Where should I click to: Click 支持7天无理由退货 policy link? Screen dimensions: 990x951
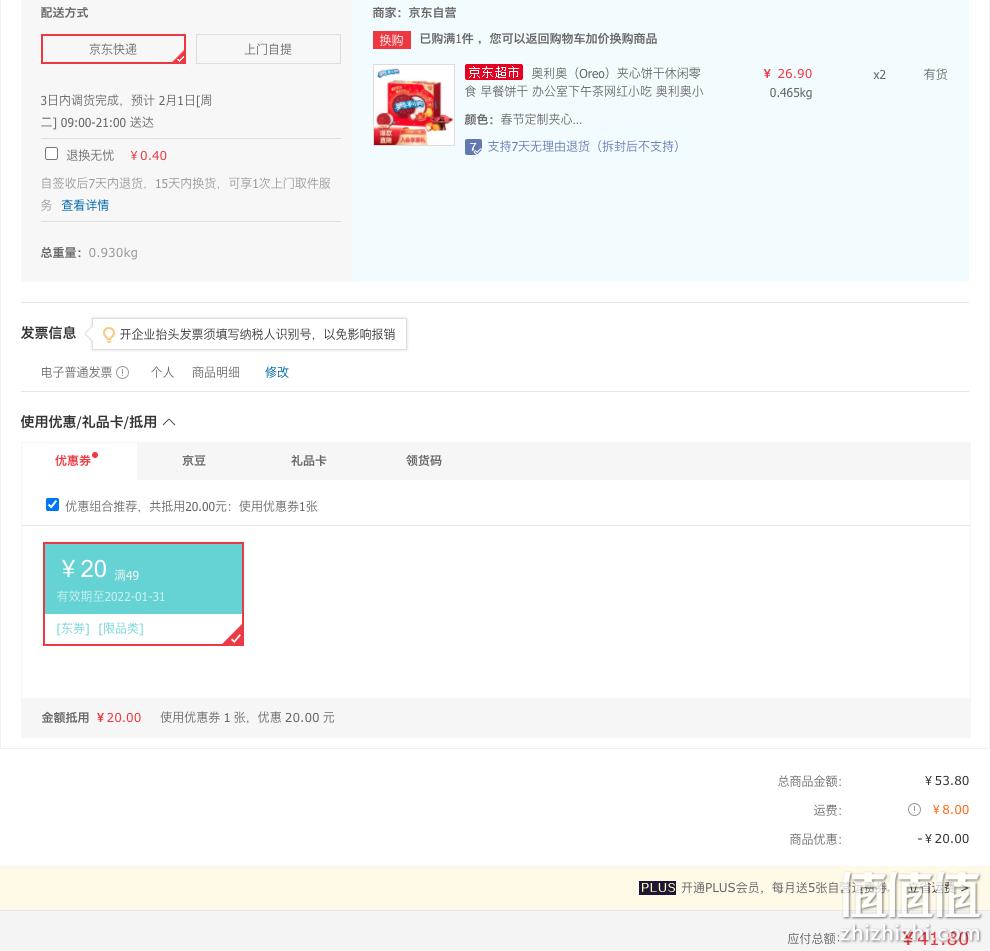[x=583, y=147]
